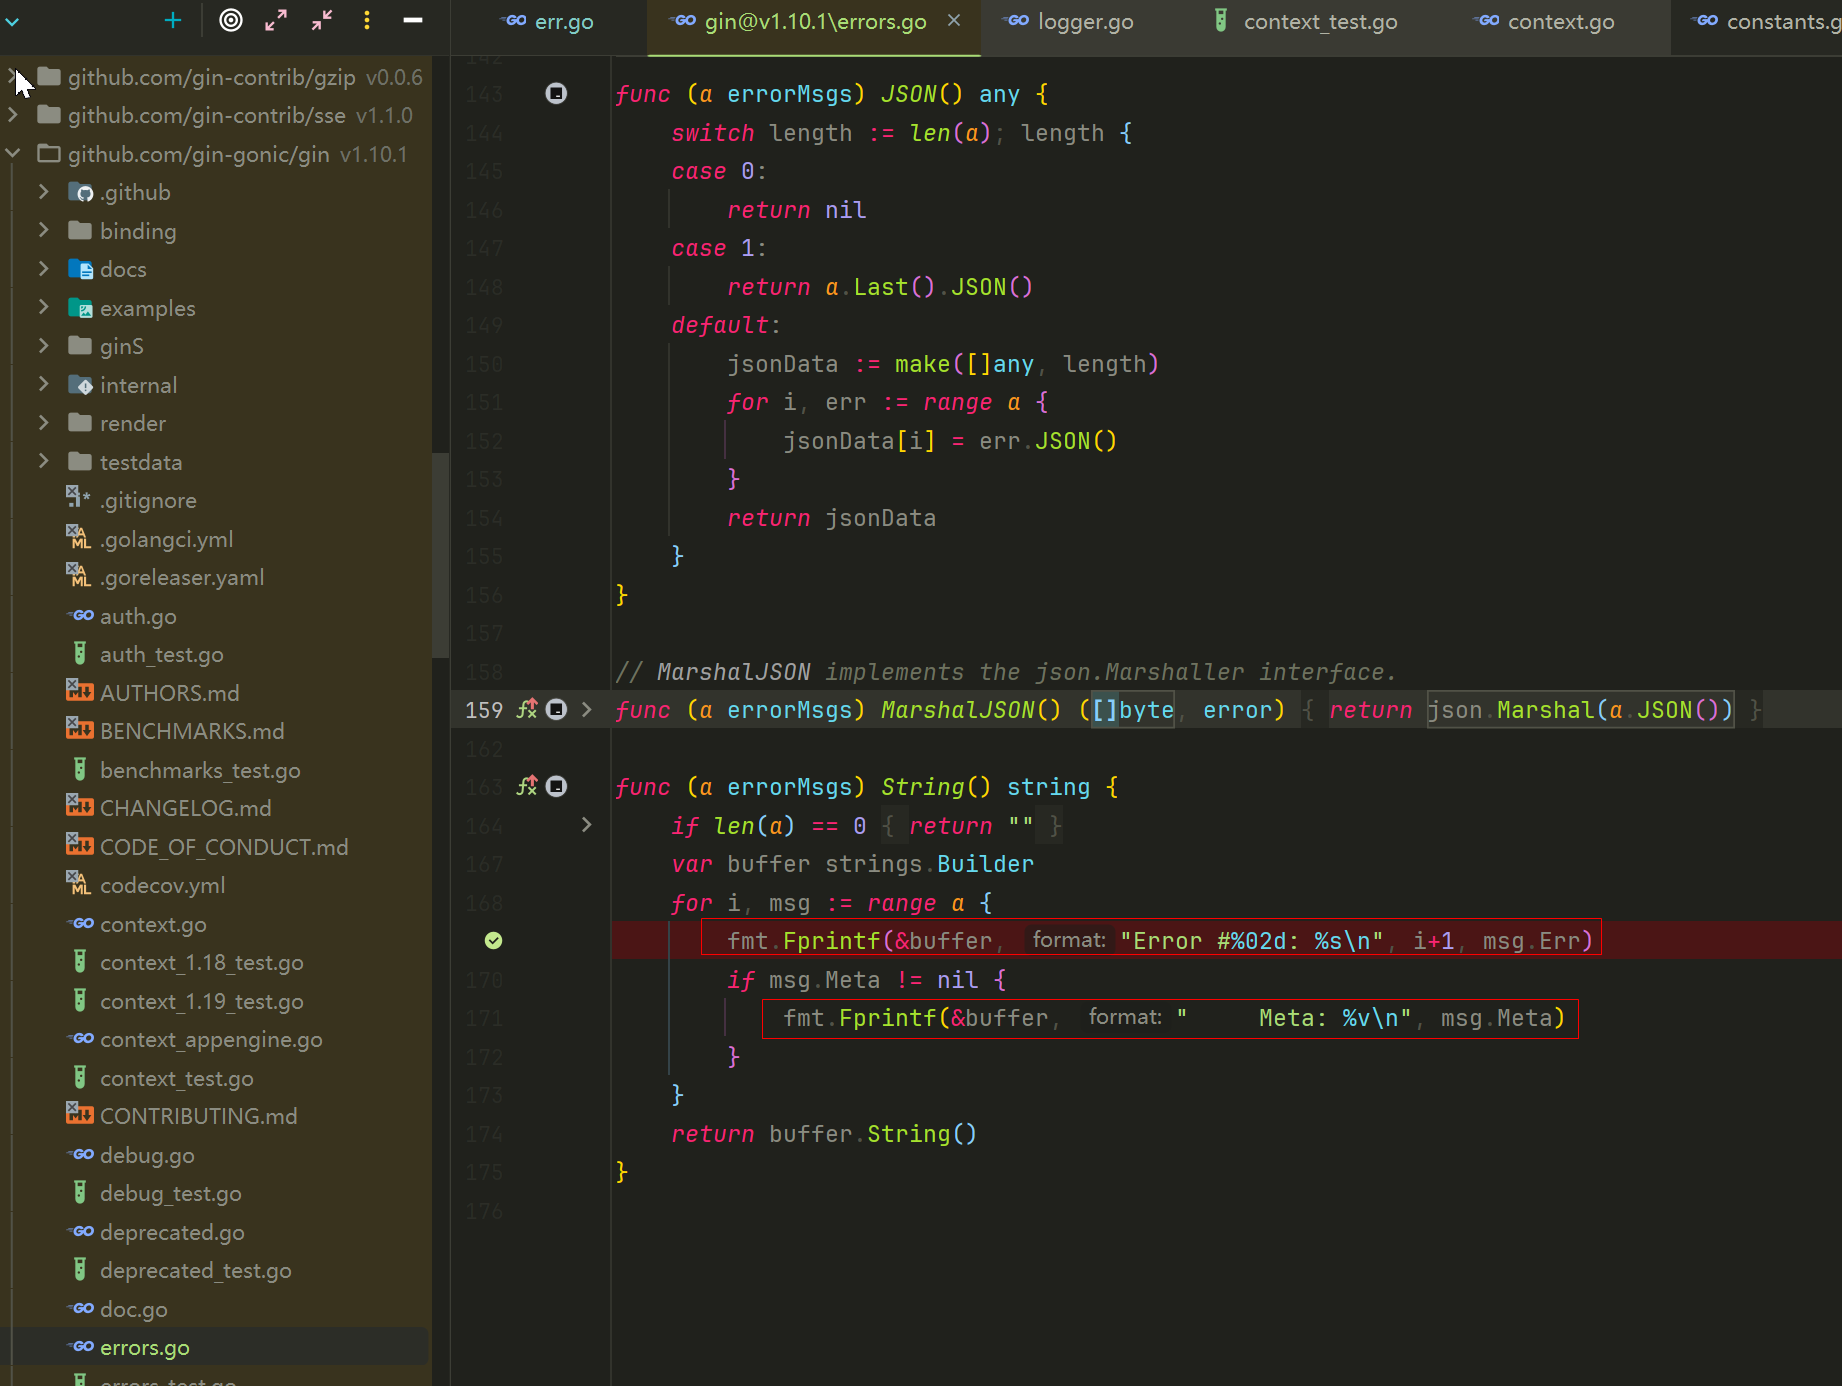
Task: Expand the testdata folder
Action: tap(44, 461)
